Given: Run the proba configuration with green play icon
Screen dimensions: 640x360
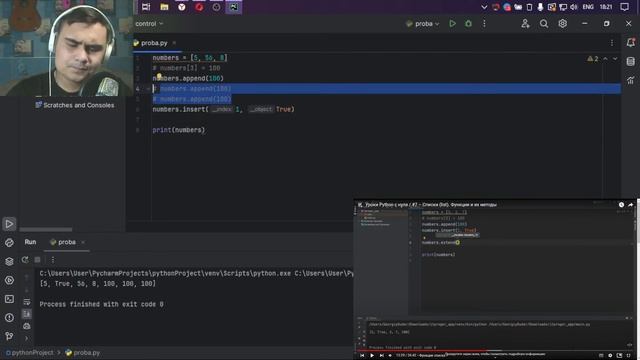Looking at the screenshot, I should 452,24.
